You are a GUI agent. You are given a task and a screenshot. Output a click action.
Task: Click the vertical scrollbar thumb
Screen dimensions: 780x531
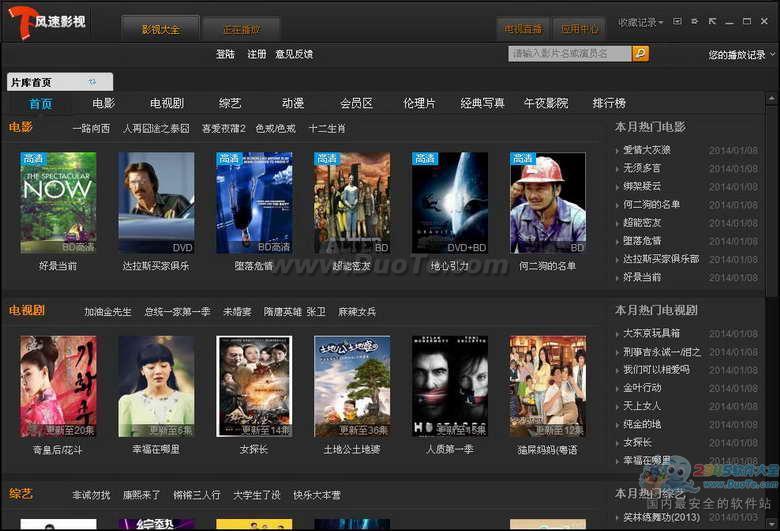click(772, 201)
